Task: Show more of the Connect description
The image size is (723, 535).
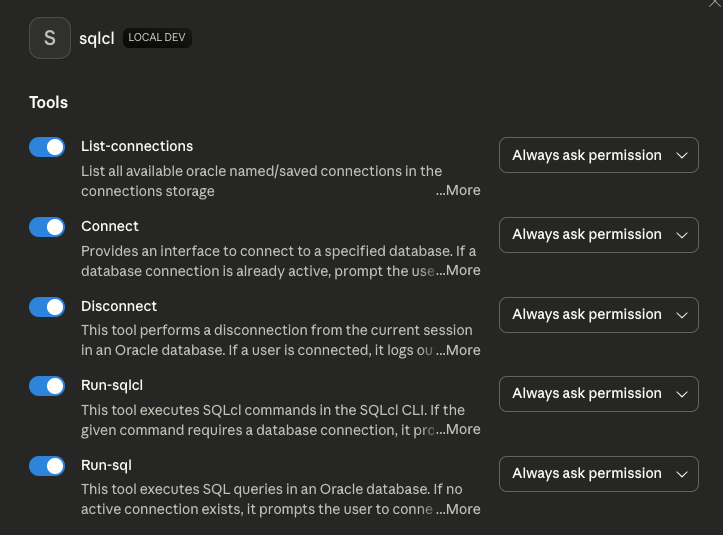Action: (x=459, y=270)
